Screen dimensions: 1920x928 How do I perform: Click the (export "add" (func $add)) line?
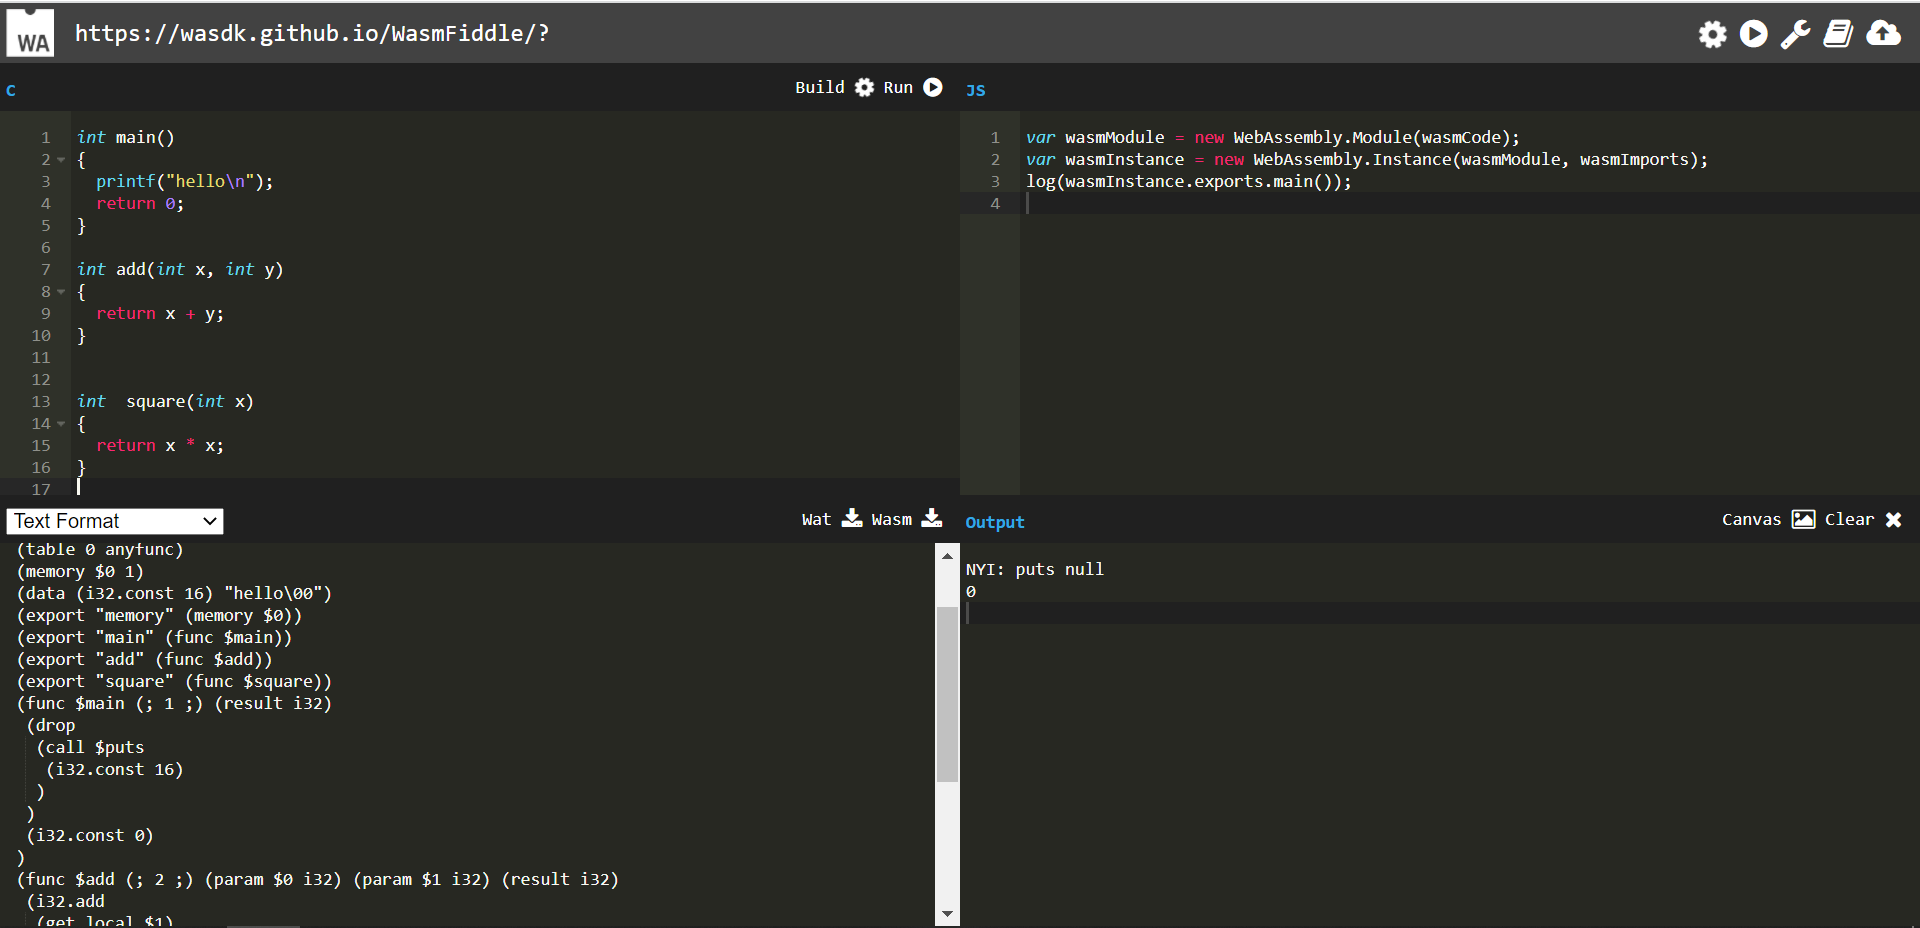tap(144, 659)
